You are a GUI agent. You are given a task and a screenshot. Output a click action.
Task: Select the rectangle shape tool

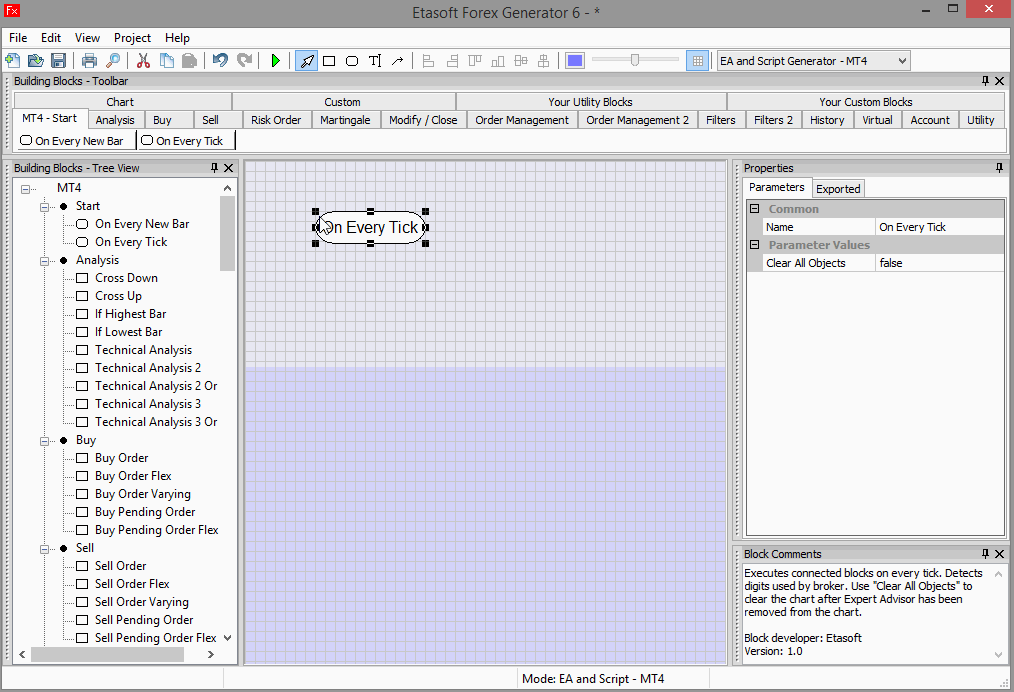[x=329, y=61]
